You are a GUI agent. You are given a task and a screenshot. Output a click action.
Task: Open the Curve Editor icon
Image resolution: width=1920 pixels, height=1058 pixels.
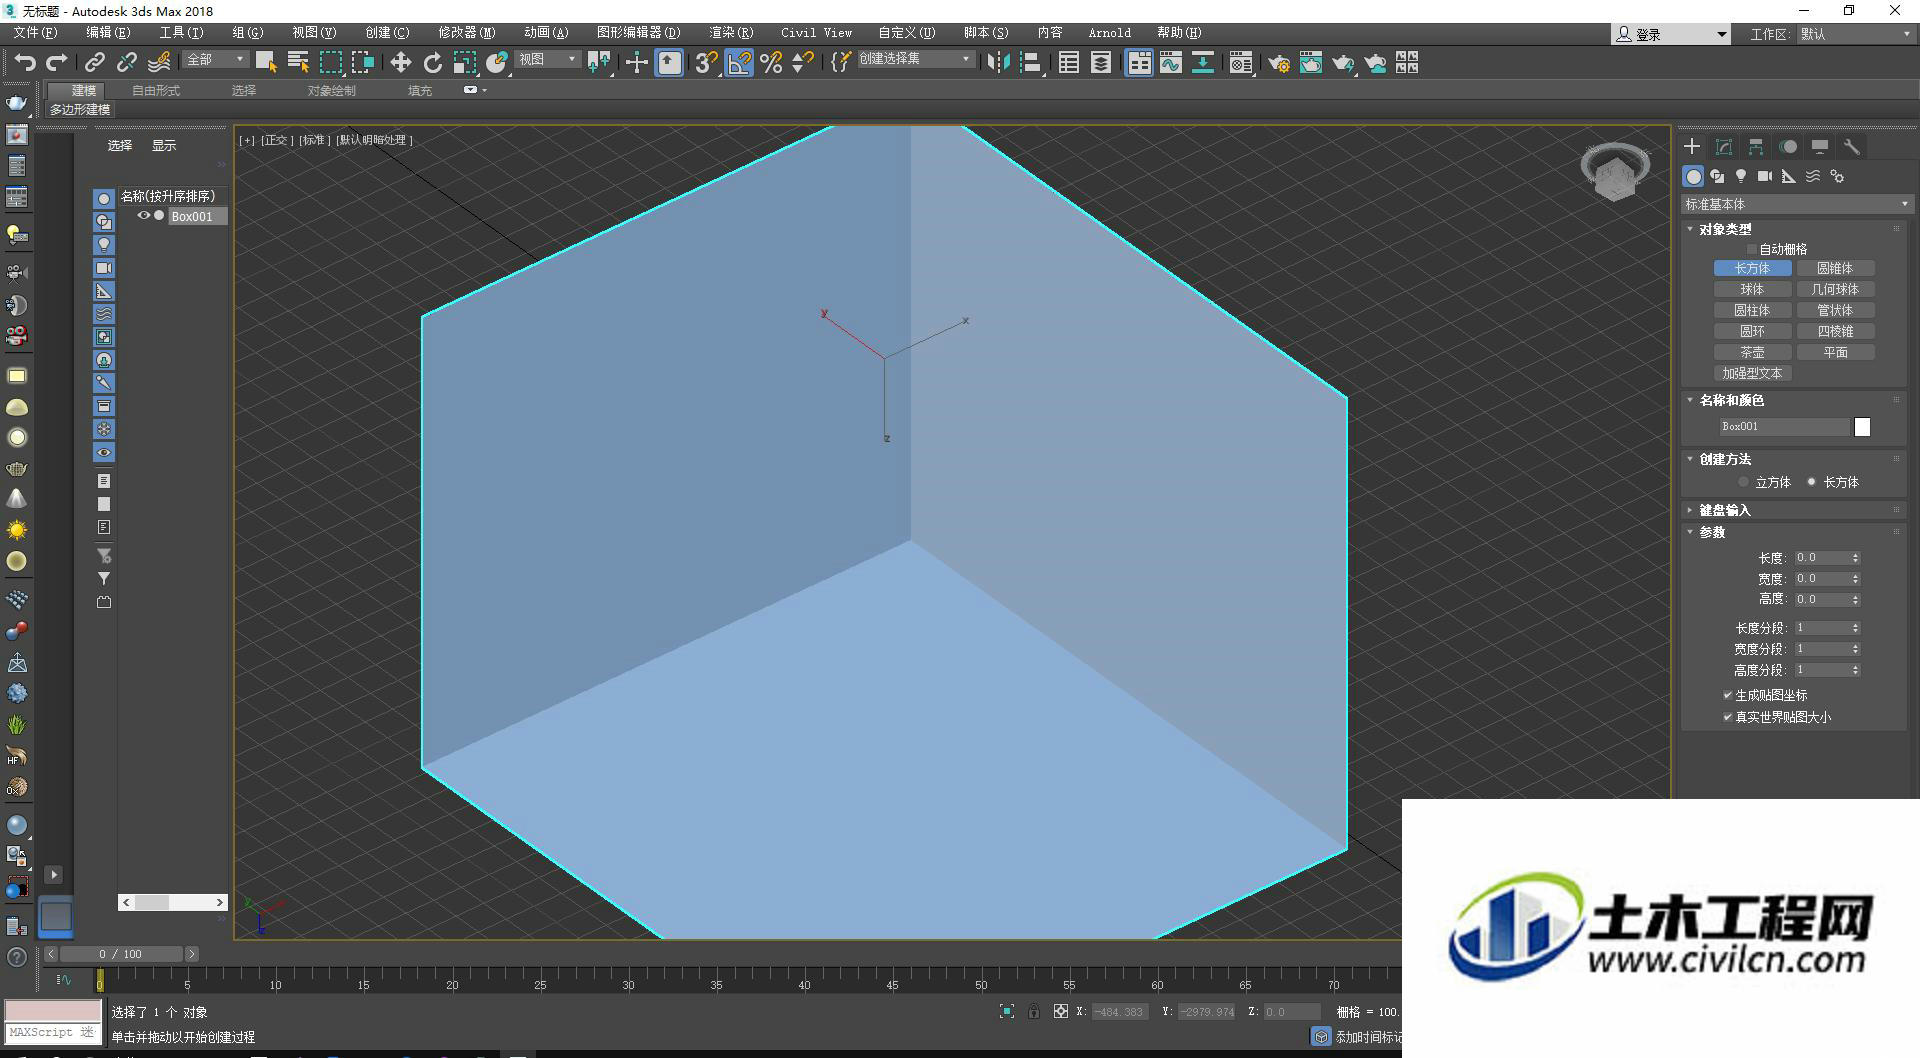click(x=1170, y=62)
